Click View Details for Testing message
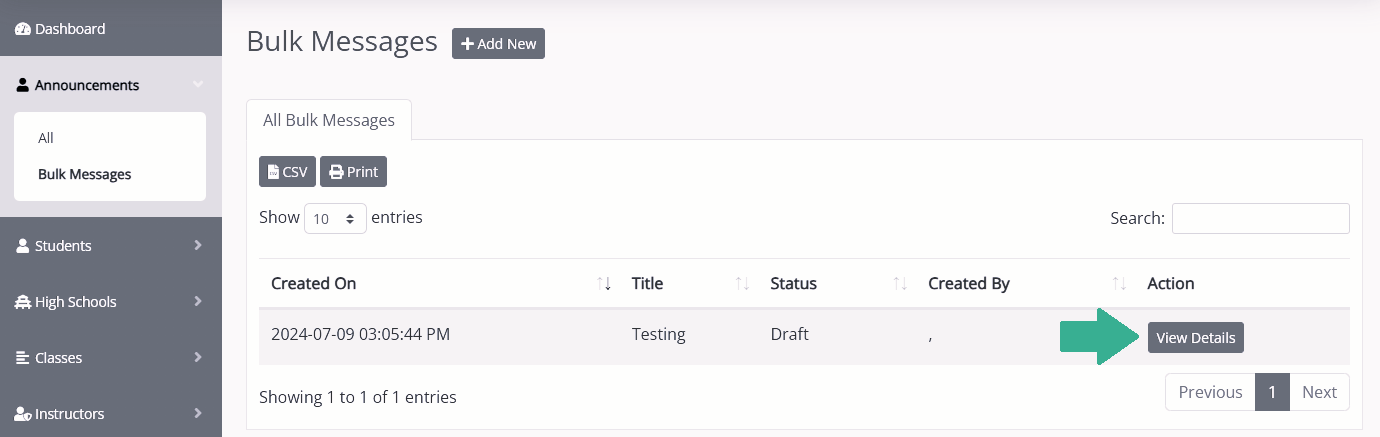Screen dimensions: 1380x437 point(1196,338)
